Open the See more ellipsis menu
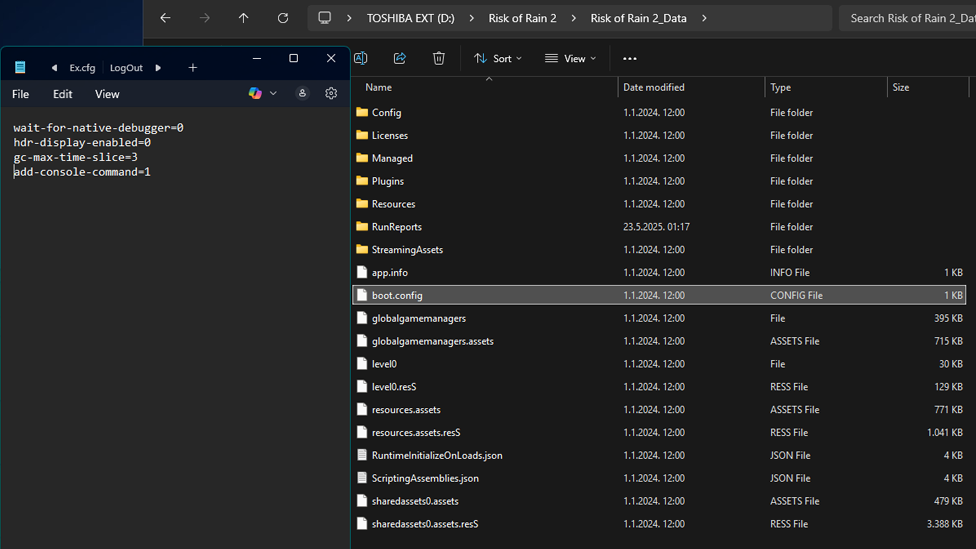The width and height of the screenshot is (976, 549). (x=629, y=59)
